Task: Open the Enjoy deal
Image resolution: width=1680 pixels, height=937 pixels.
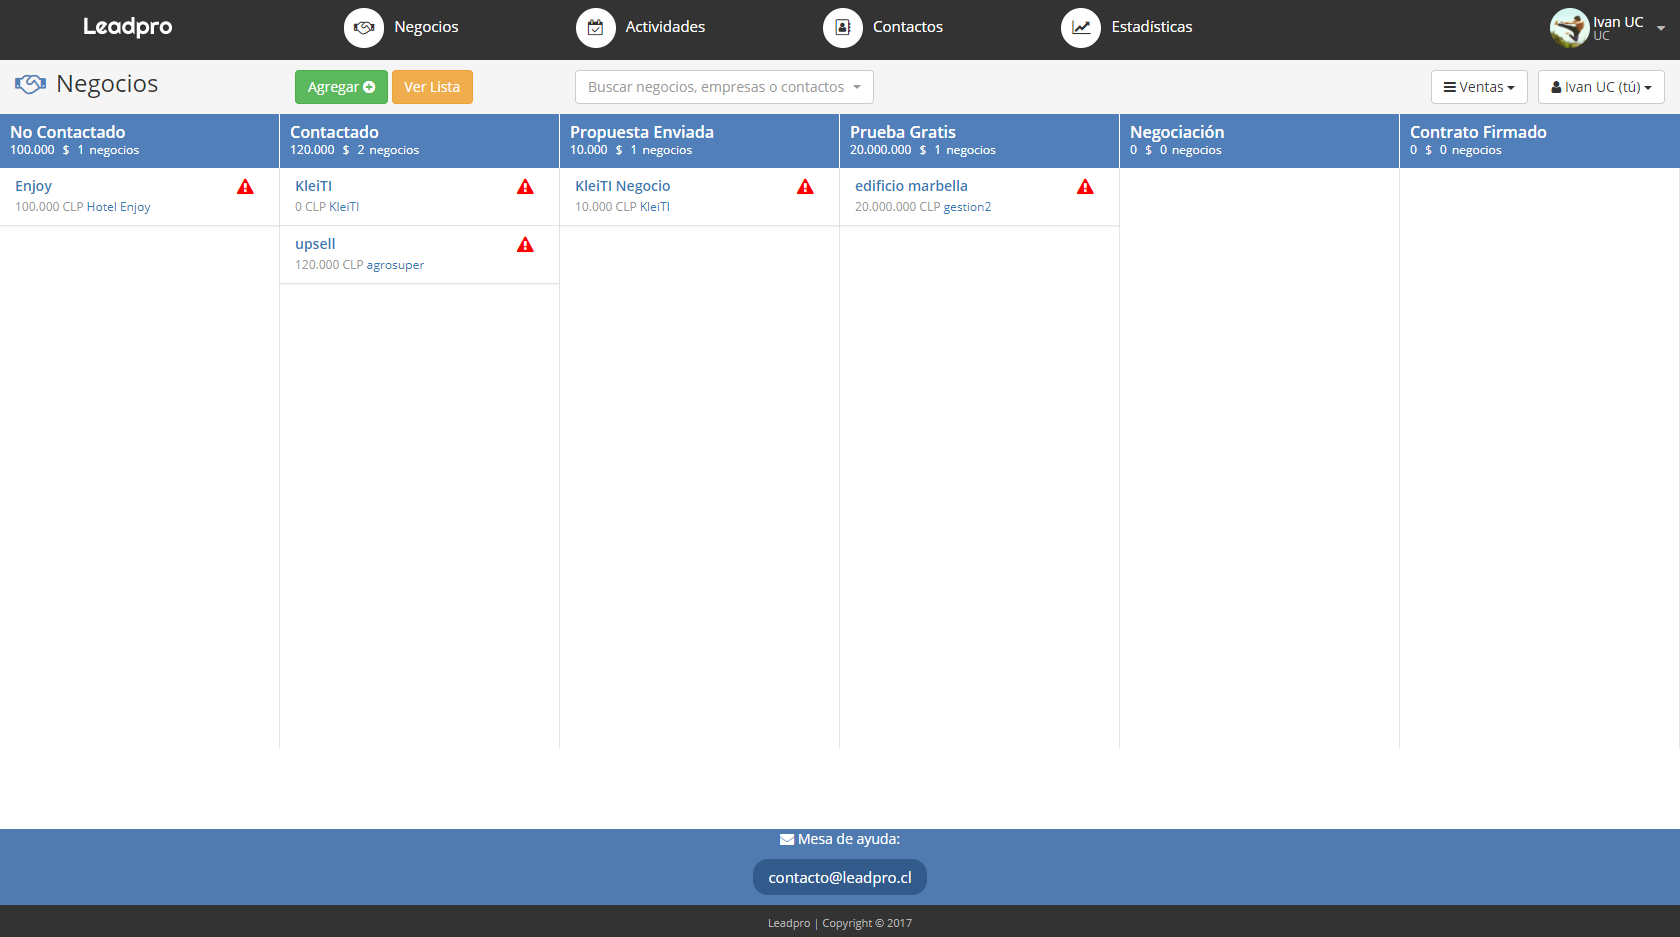Action: tap(33, 186)
